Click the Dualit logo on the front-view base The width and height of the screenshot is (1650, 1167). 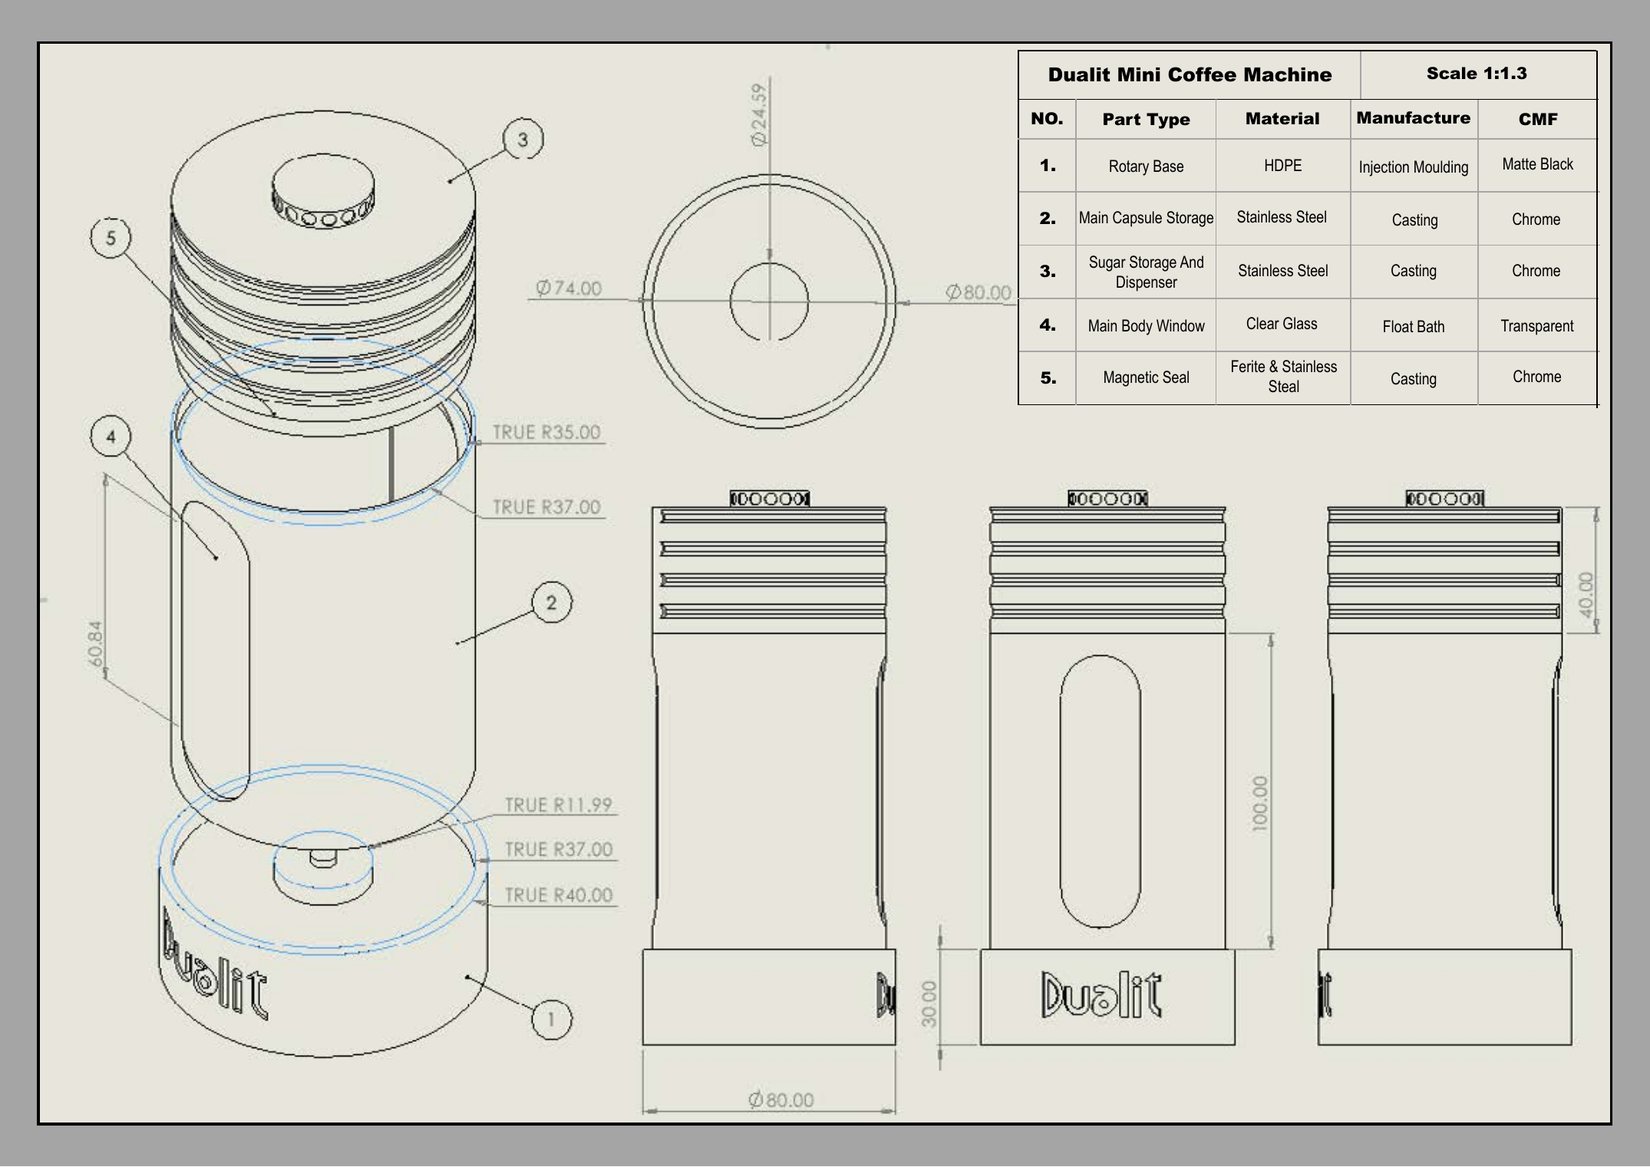pos(1101,994)
